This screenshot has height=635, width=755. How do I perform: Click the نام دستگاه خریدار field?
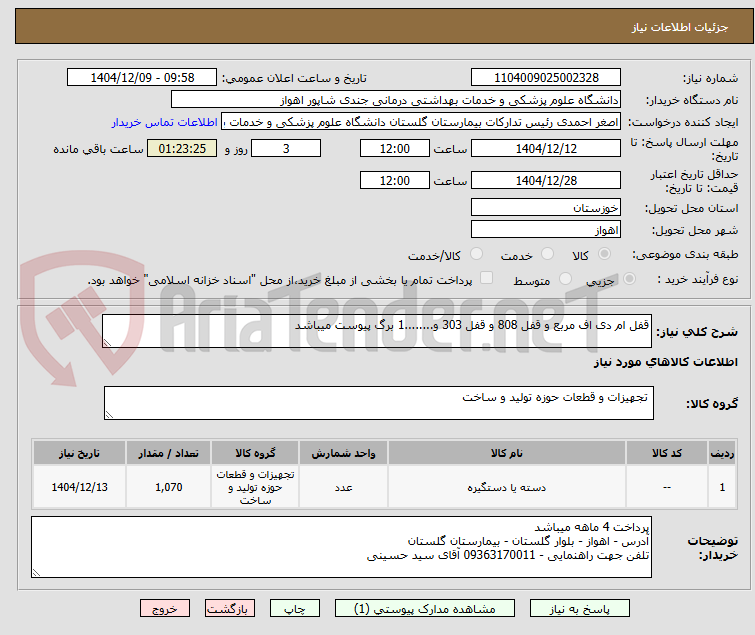click(x=396, y=100)
